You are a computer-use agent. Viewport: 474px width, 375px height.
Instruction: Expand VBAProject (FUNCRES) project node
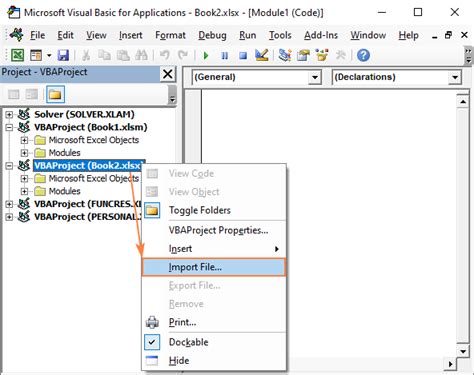9,204
